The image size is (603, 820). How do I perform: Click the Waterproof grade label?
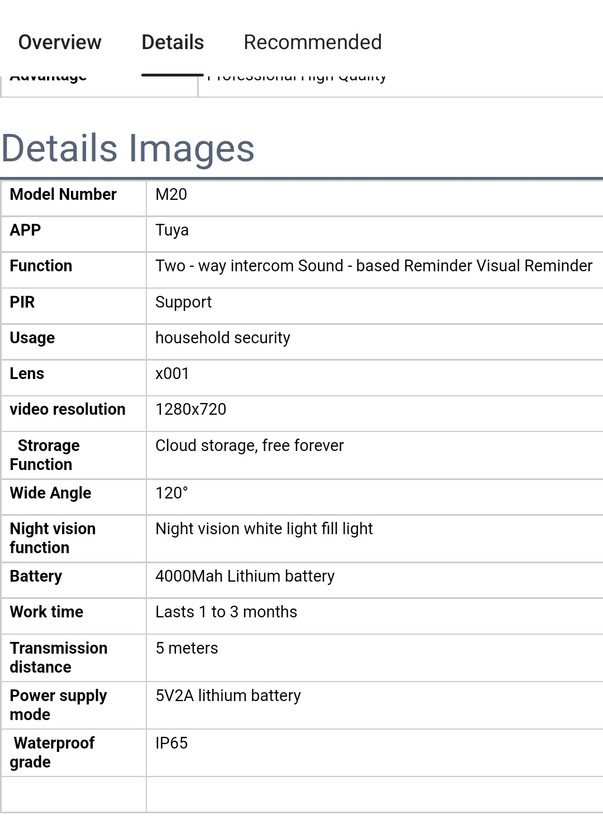coord(52,753)
